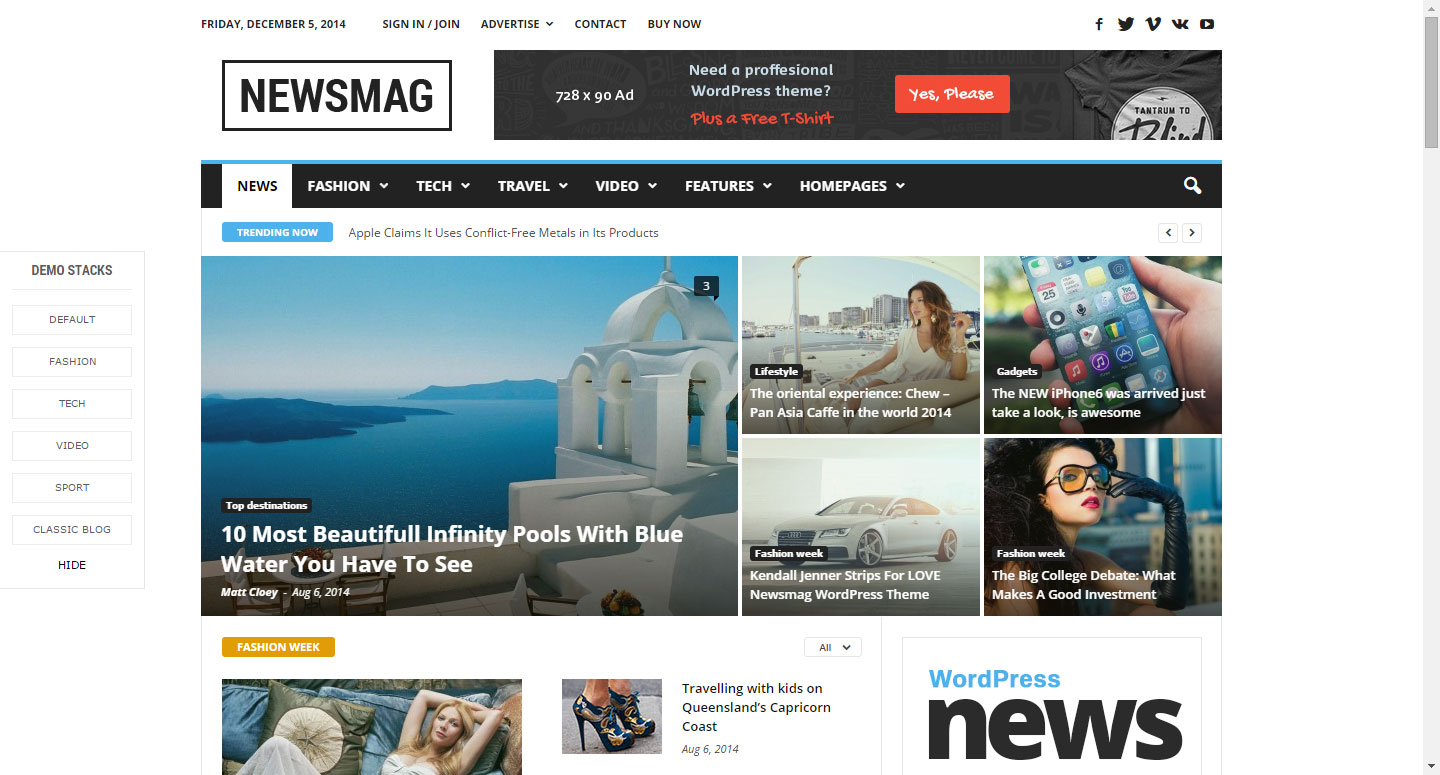Hide the demo stacks panel
The image size is (1440, 775).
72,565
